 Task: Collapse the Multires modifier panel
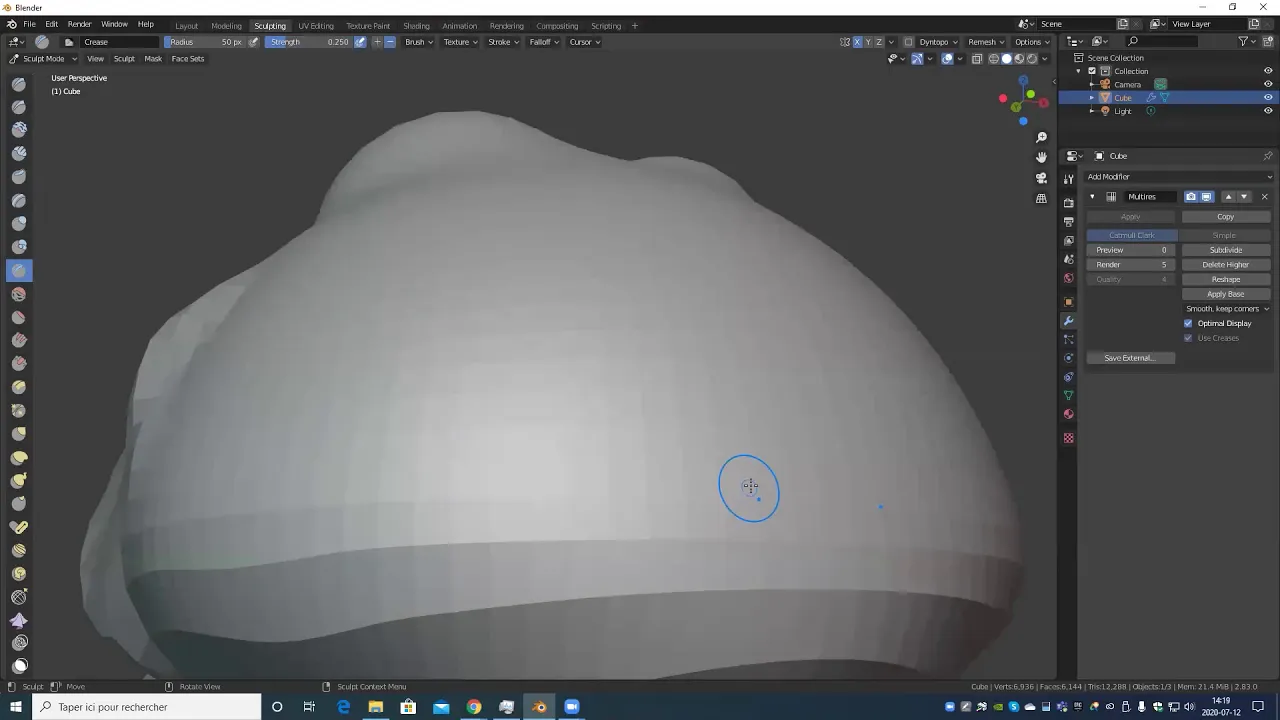point(1092,197)
